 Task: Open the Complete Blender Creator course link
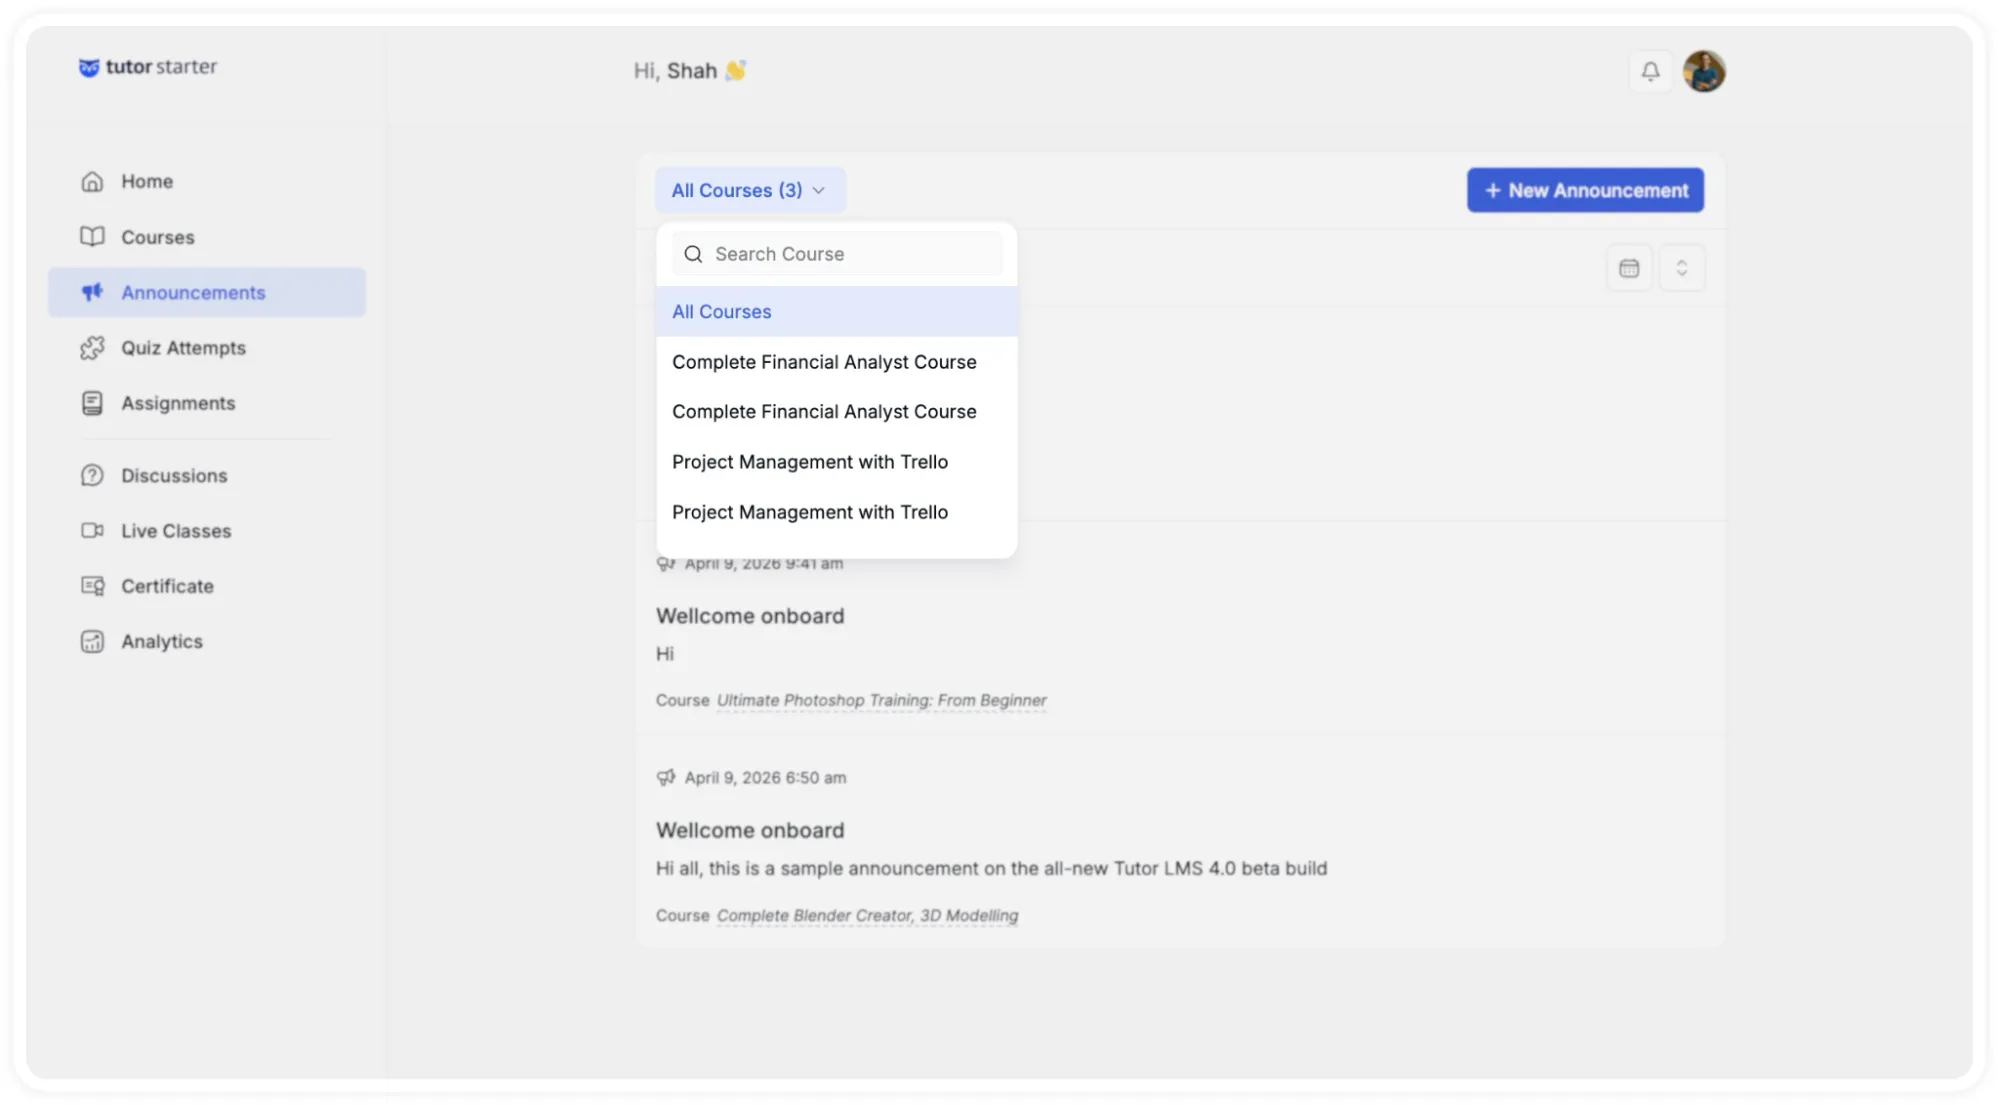click(867, 916)
